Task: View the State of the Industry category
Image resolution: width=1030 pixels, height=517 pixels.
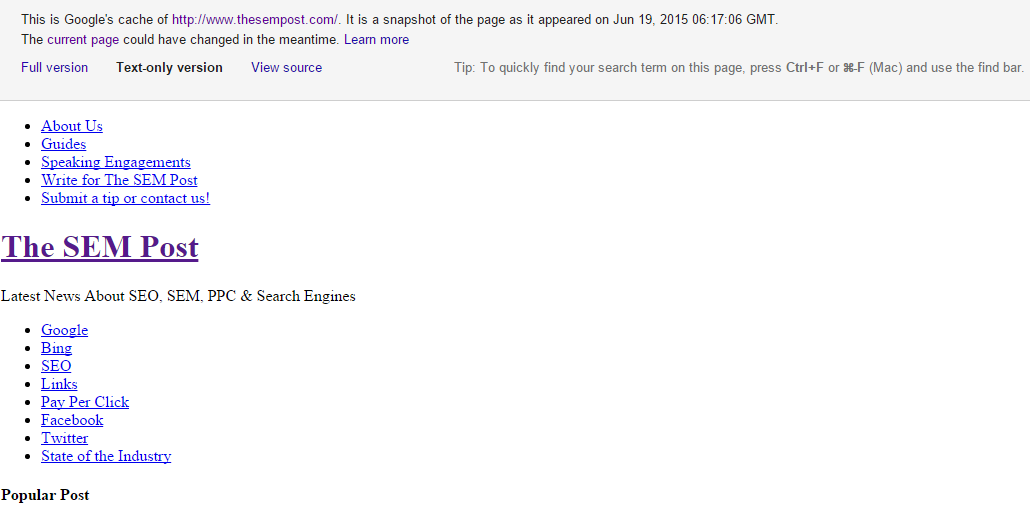Action: [x=106, y=456]
